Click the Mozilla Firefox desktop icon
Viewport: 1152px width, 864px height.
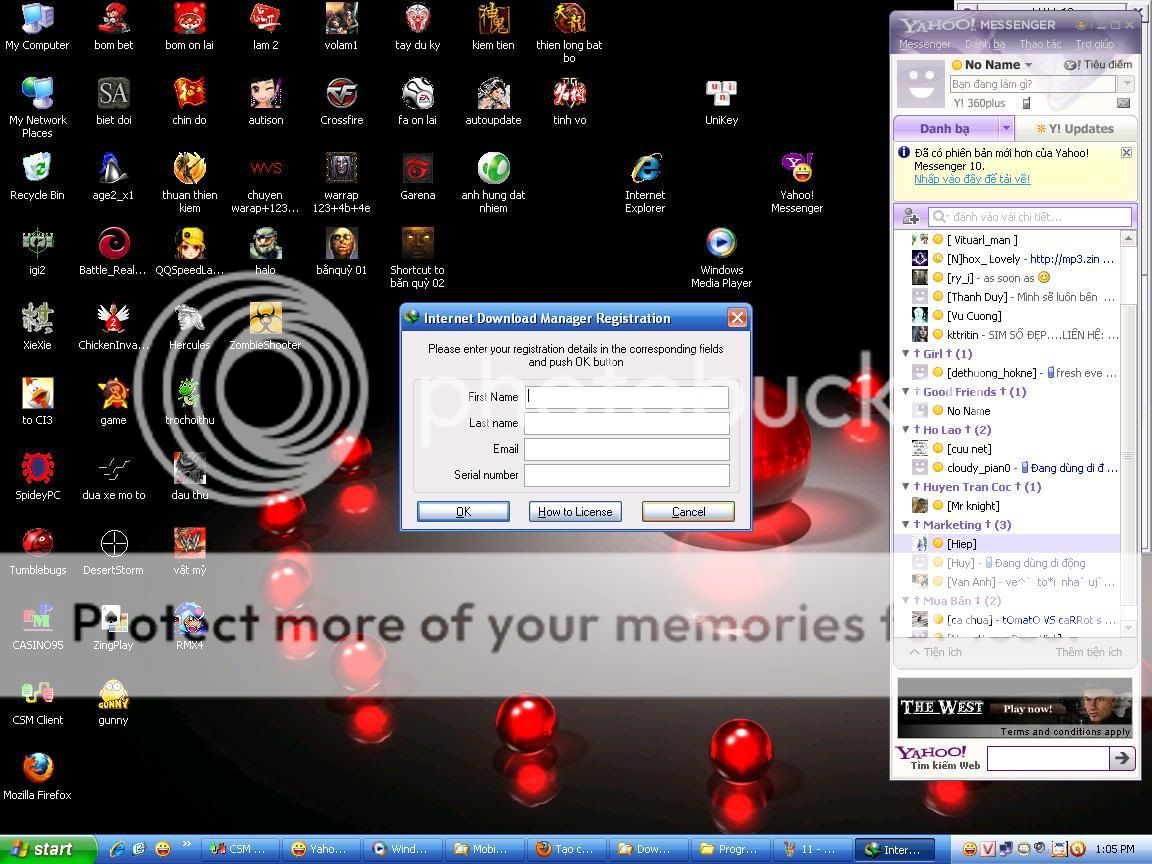pyautogui.click(x=37, y=776)
